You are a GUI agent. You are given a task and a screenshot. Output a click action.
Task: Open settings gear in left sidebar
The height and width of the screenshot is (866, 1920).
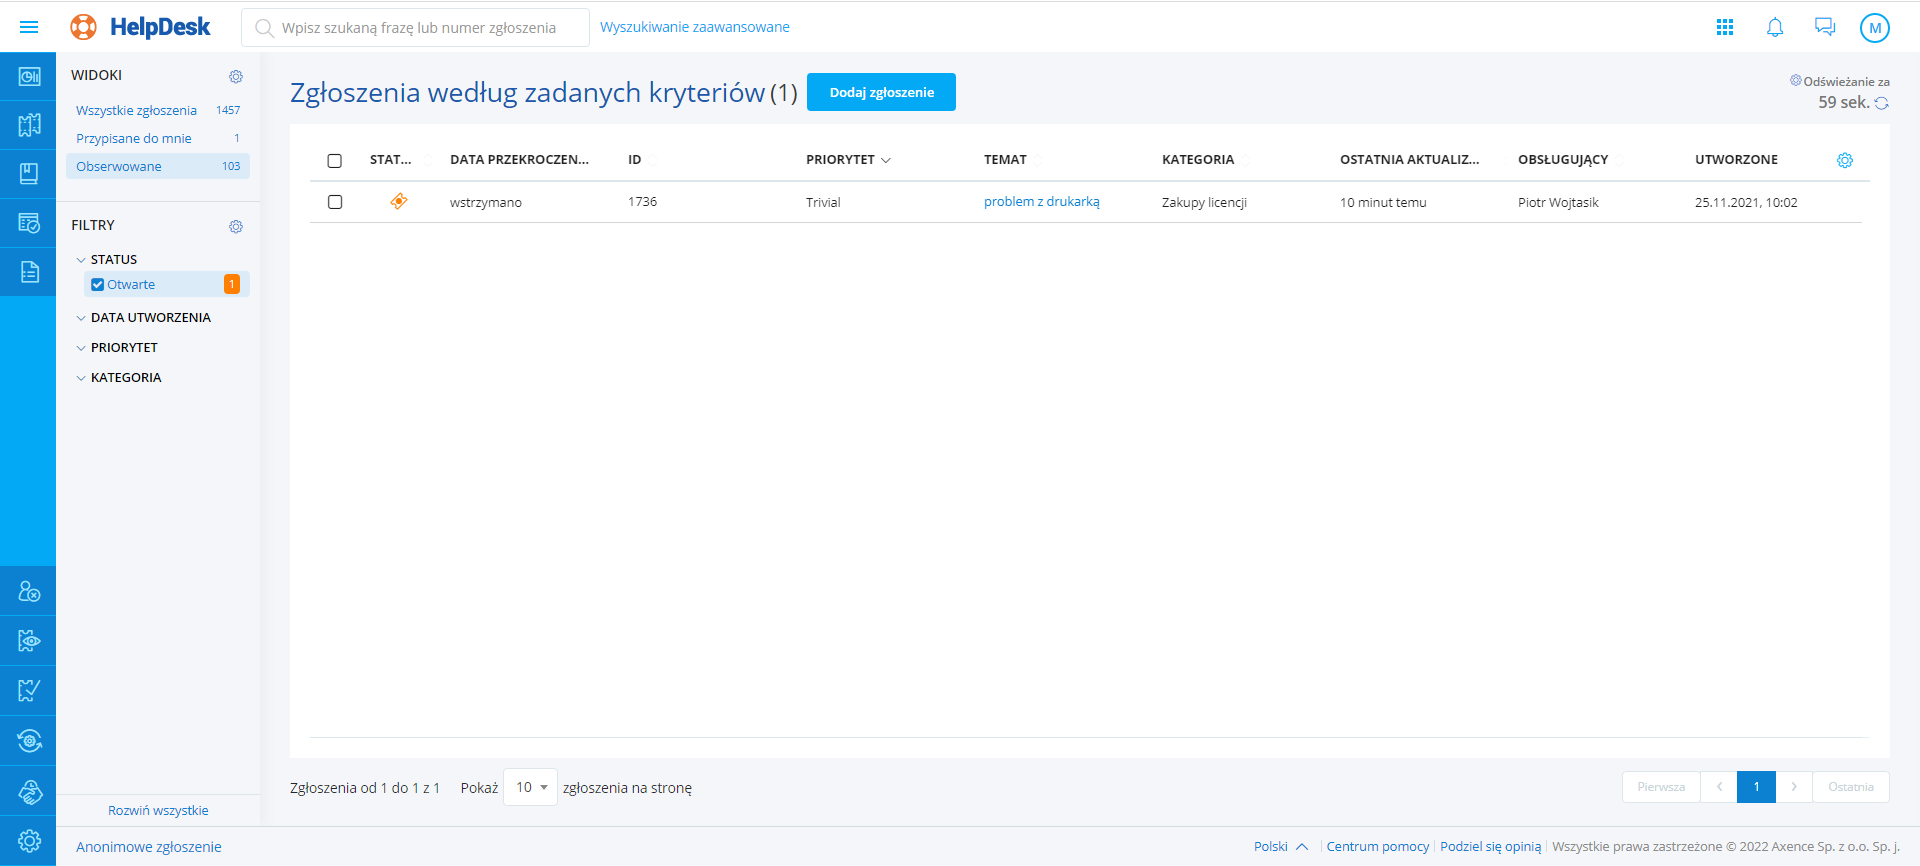29,841
